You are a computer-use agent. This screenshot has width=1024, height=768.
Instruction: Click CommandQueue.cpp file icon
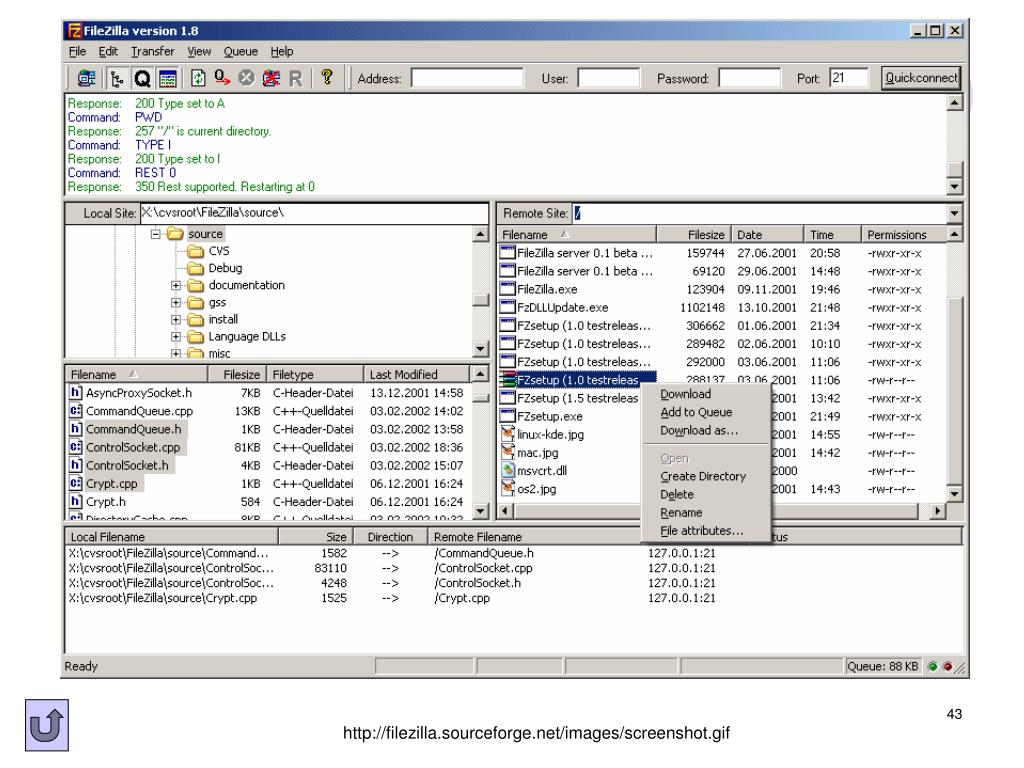pyautogui.click(x=76, y=411)
